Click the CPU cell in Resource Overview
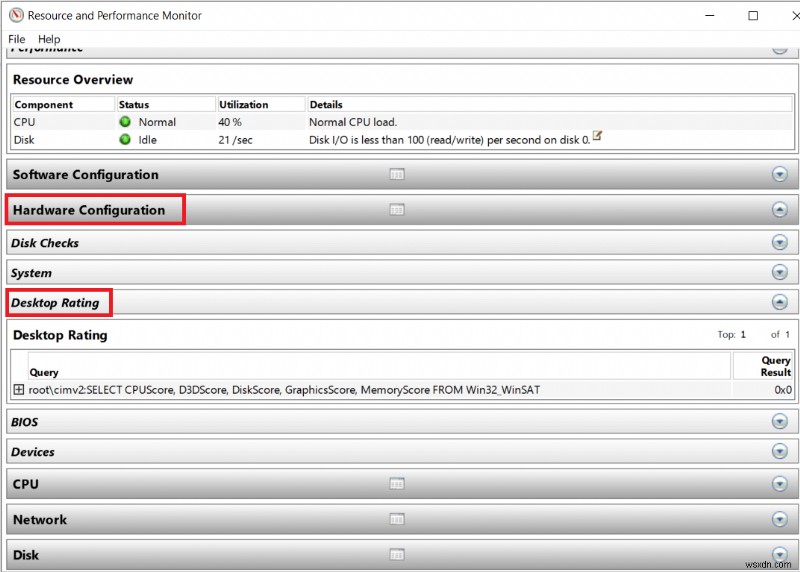 24,122
